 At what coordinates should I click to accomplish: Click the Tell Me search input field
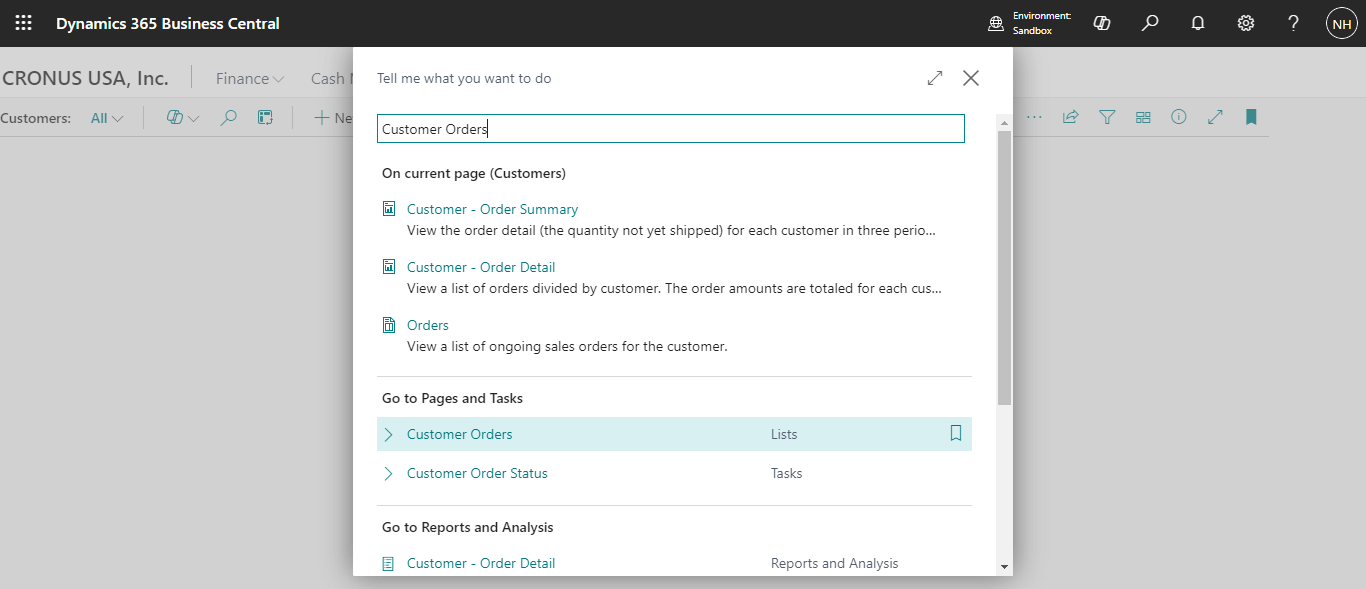pyautogui.click(x=670, y=129)
